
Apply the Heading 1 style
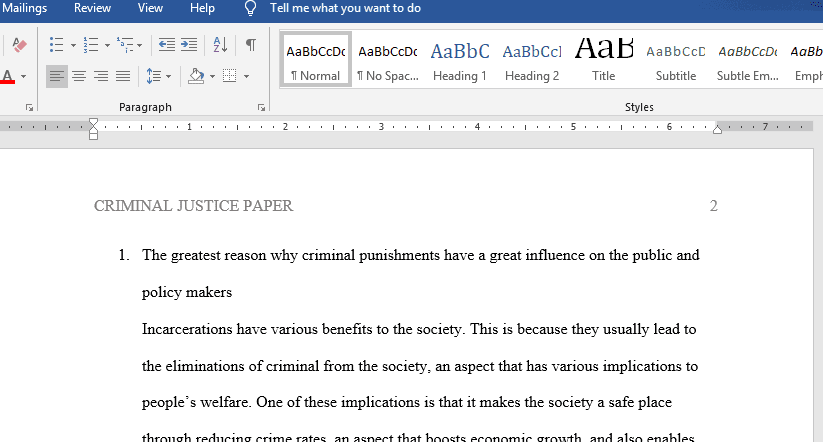460,59
